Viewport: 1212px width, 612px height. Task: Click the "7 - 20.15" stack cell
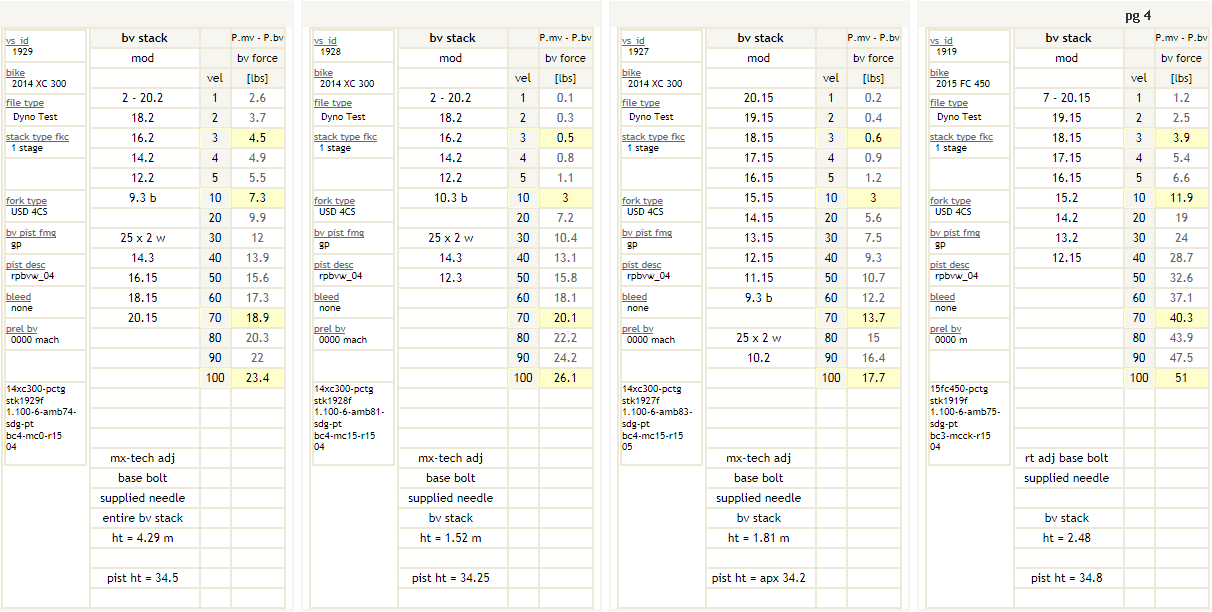(1067, 98)
